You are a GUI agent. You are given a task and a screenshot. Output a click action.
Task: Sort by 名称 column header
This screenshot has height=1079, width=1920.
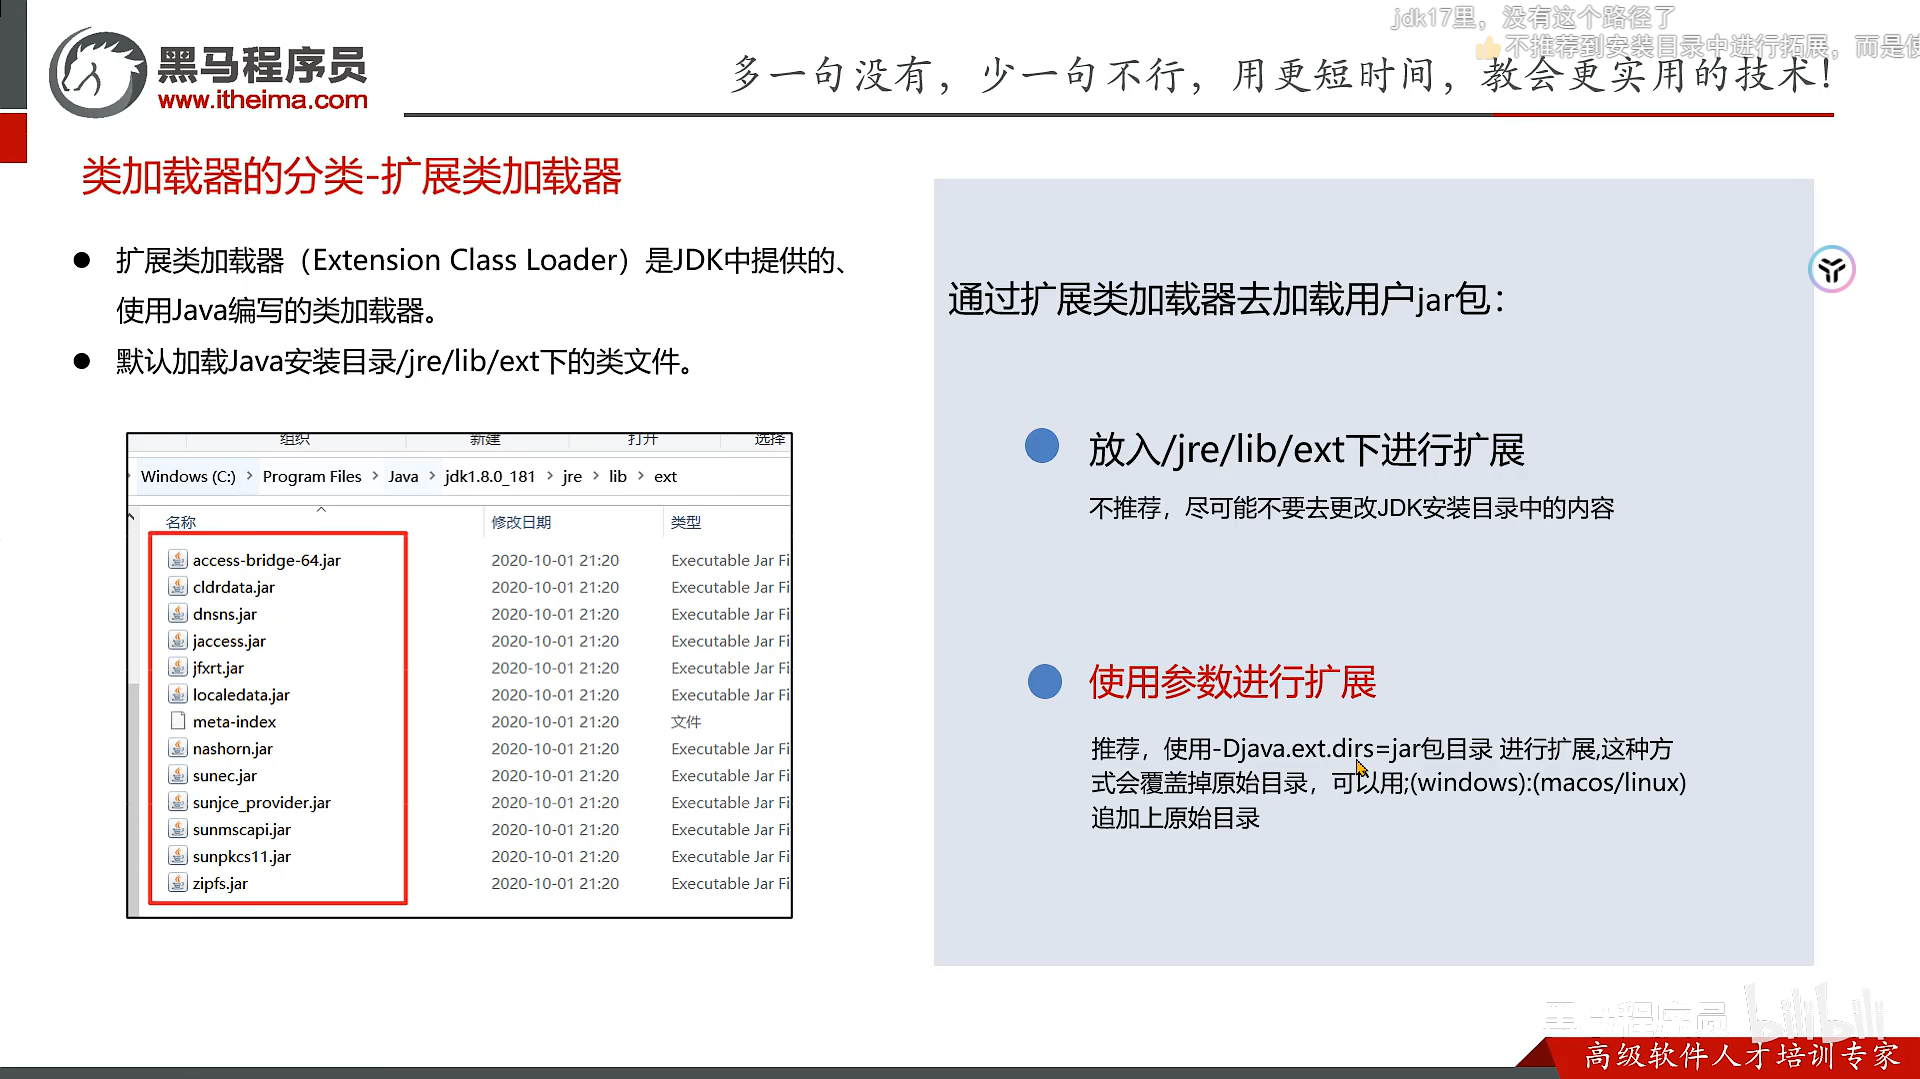[181, 522]
